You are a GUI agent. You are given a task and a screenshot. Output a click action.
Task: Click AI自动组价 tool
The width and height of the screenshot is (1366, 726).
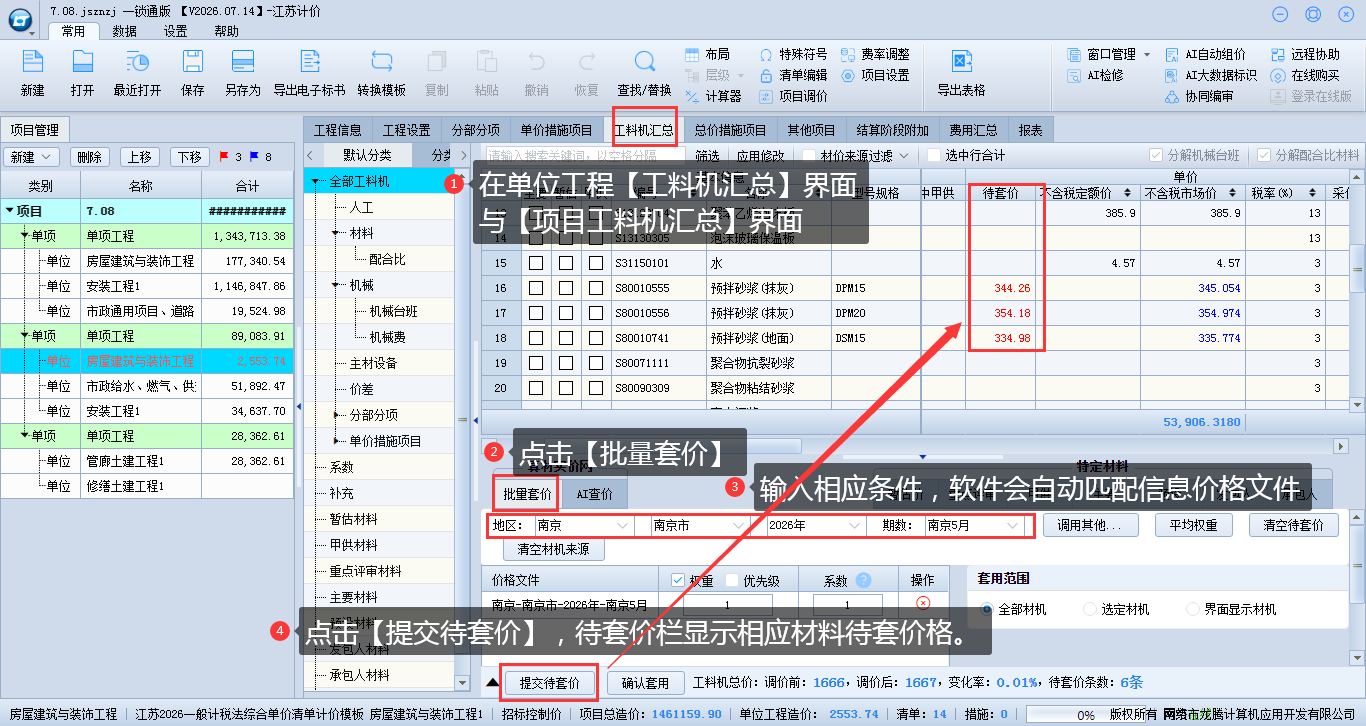click(x=1206, y=54)
